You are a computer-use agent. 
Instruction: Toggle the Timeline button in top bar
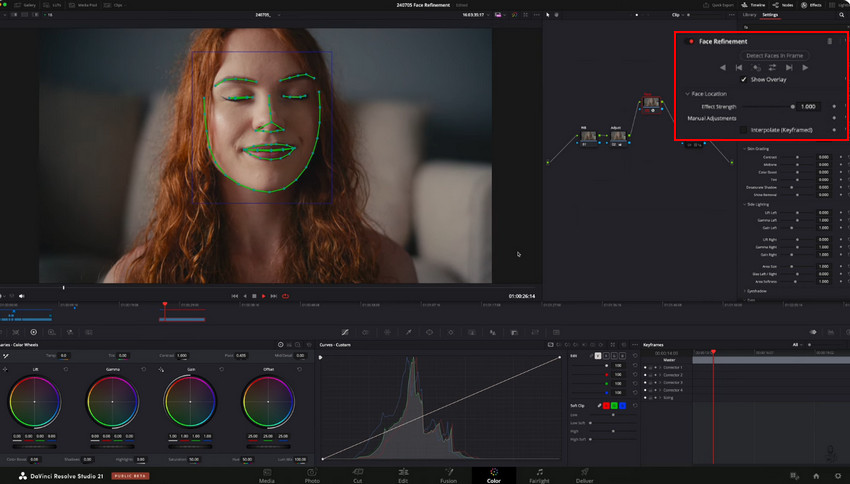pos(754,5)
